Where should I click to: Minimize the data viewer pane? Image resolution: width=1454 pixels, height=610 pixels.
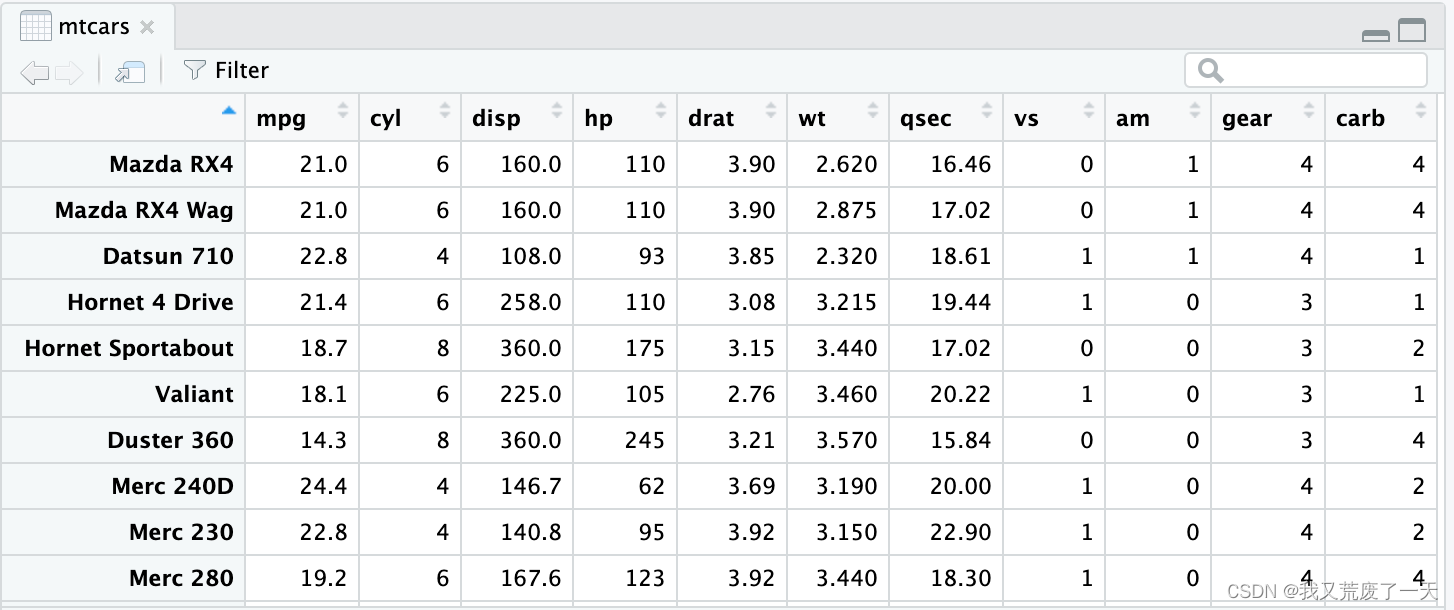tap(1376, 36)
